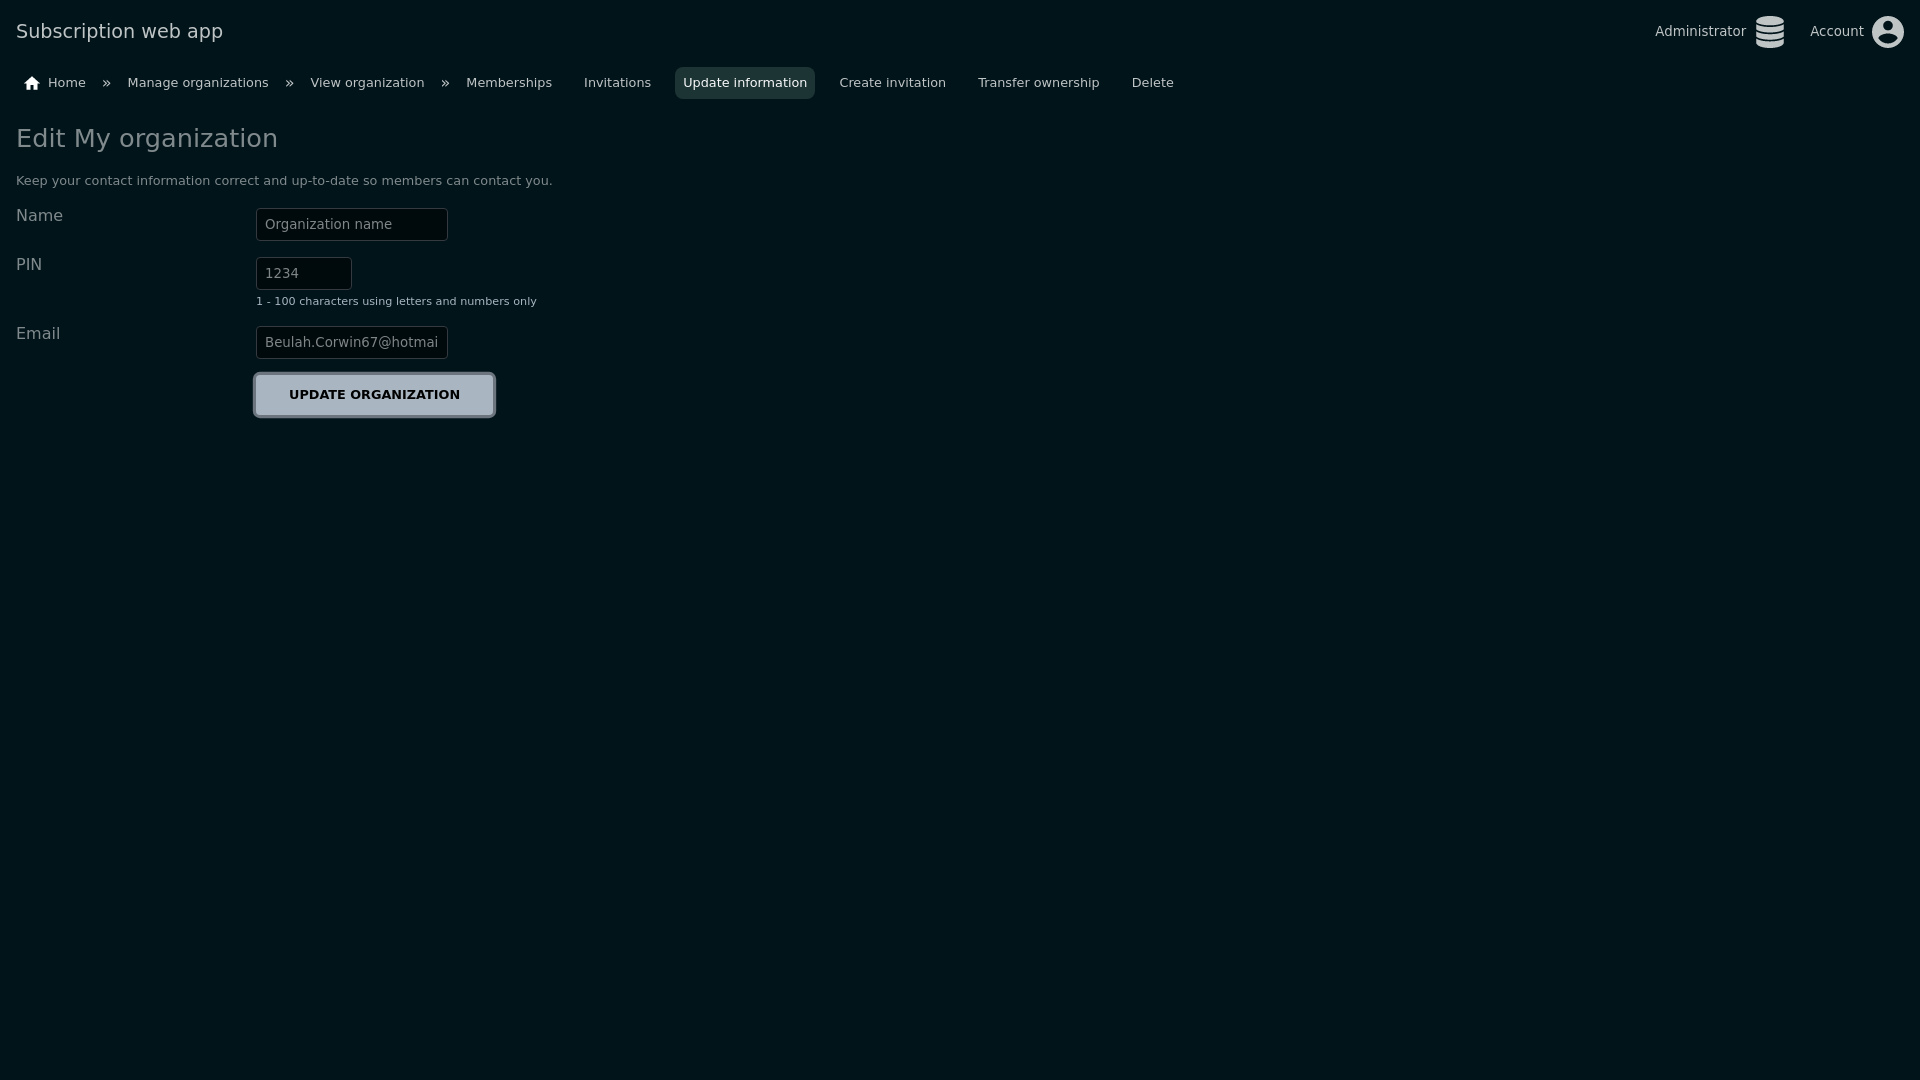Open the Account menu text
Viewport: 1920px width, 1080px height.
(1836, 32)
